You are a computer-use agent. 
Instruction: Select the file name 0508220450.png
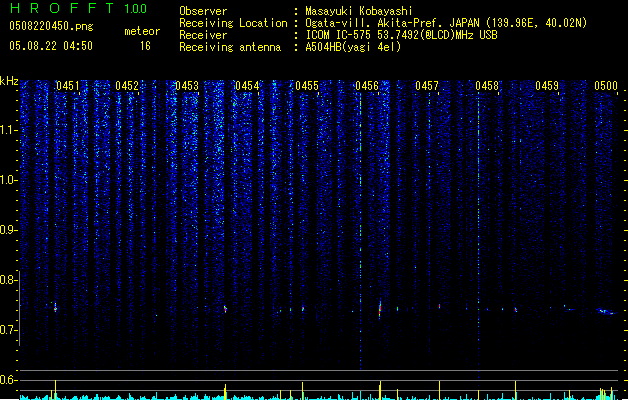pyautogui.click(x=51, y=26)
